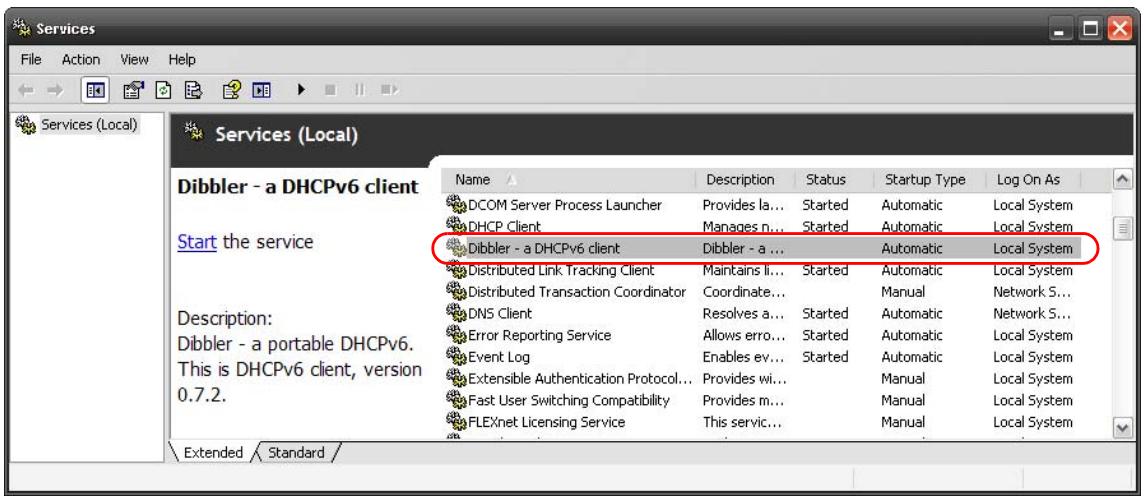
Task: Select the Dibbler - a DHCPv6 client name
Action: coord(544,248)
